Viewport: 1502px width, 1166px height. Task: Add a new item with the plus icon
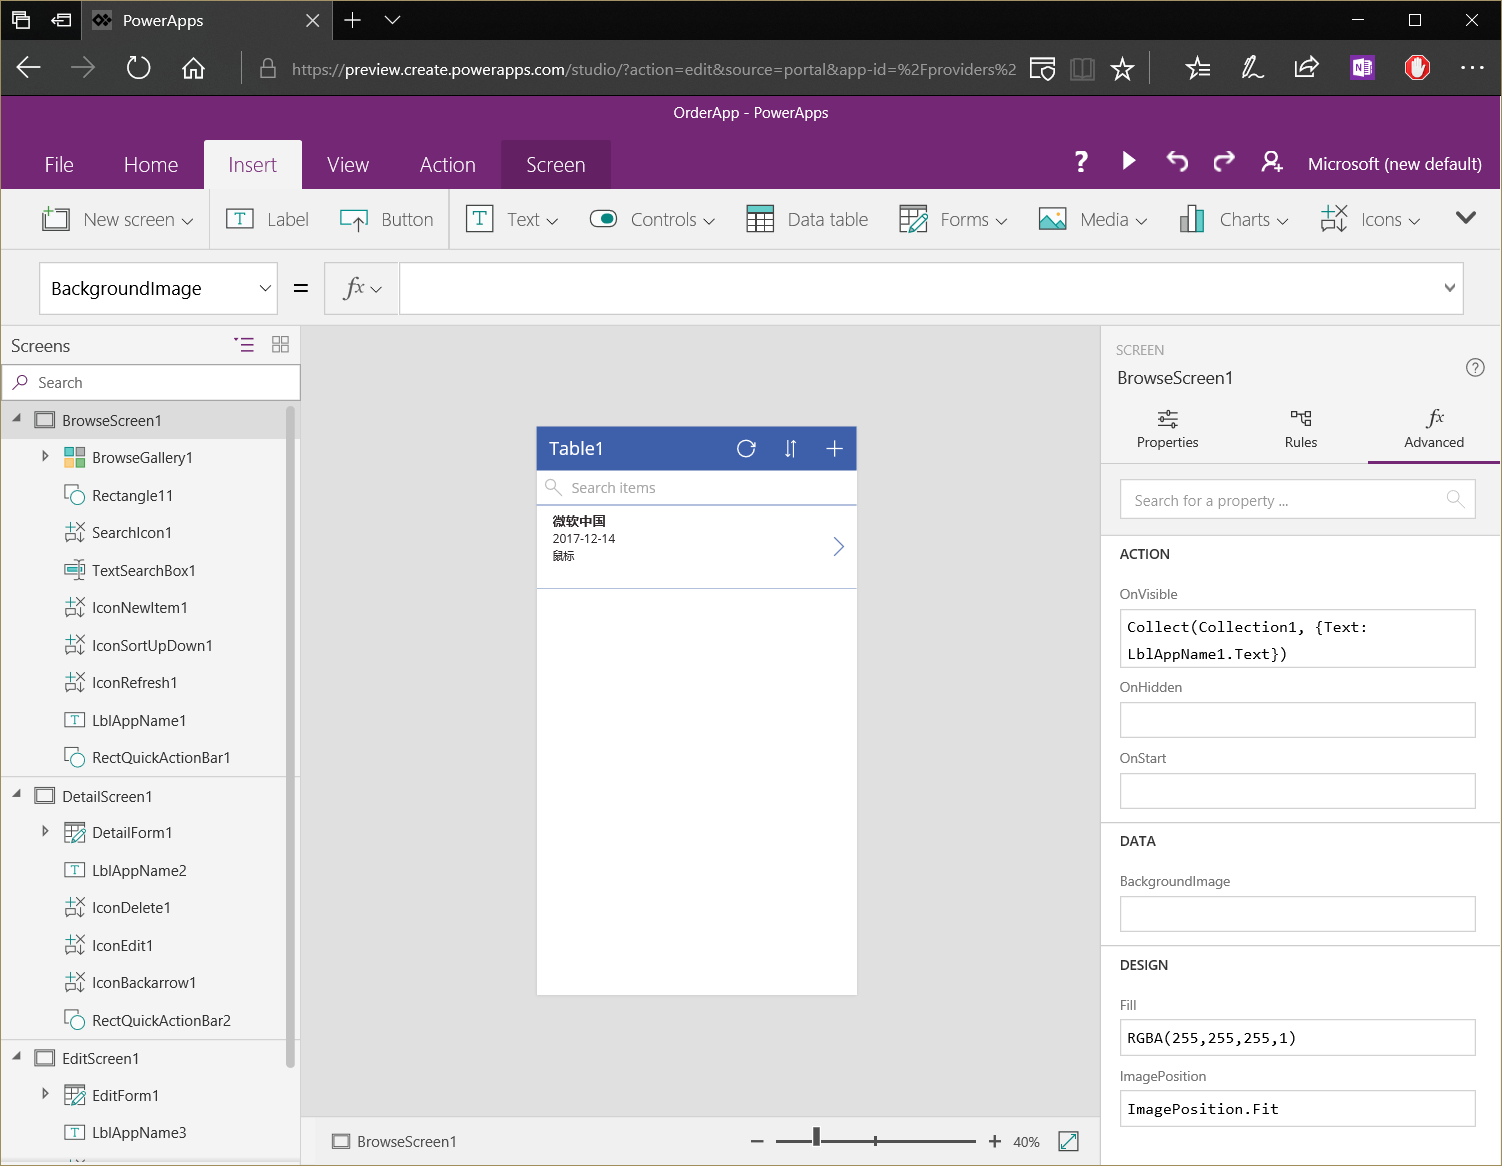(834, 448)
